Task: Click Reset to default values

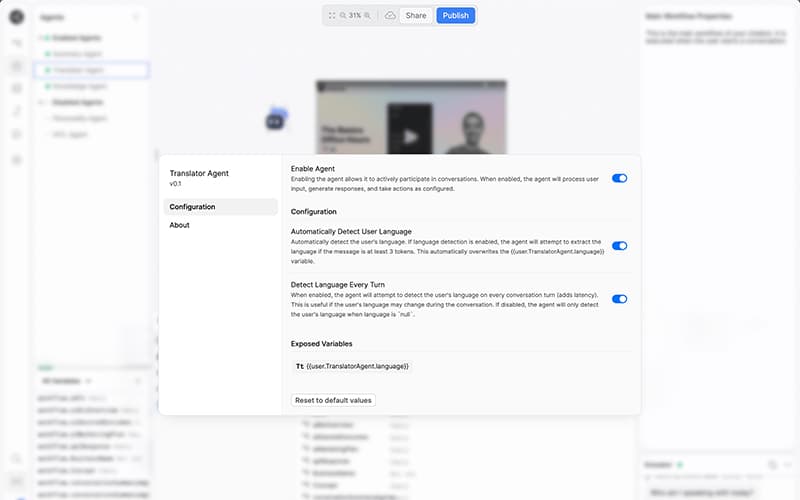Action: coord(333,400)
